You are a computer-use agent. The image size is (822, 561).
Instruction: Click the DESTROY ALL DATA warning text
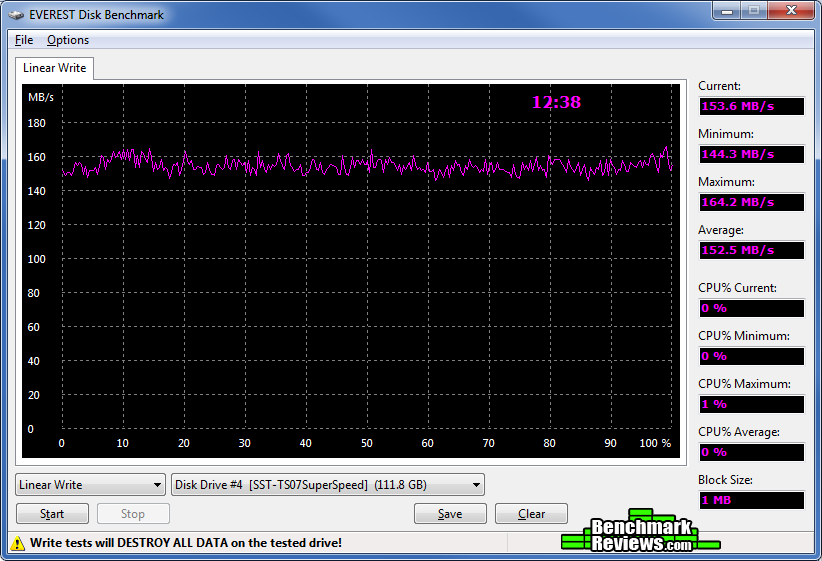[186, 543]
